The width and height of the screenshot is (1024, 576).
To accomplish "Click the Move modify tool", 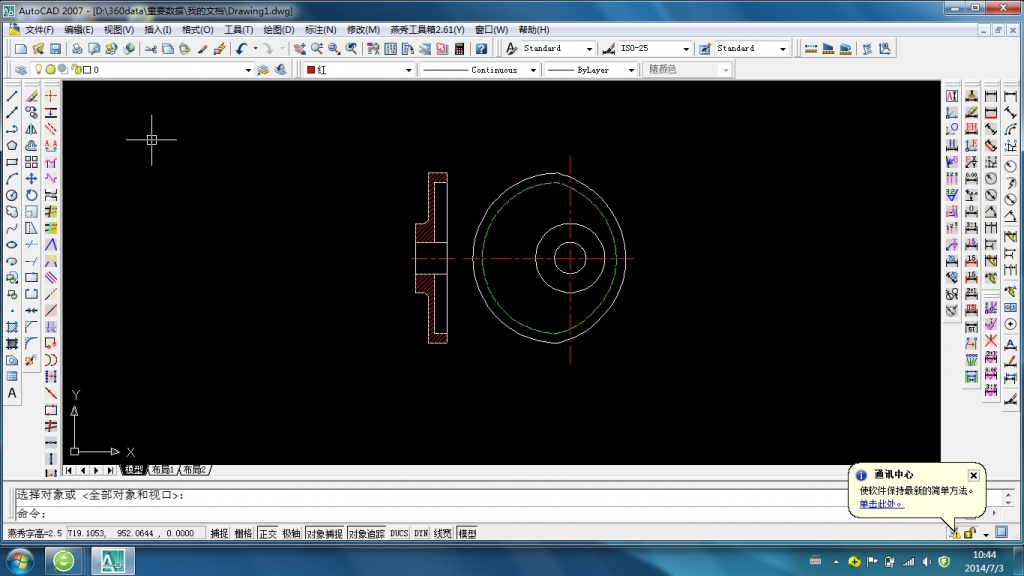I will click(31, 178).
